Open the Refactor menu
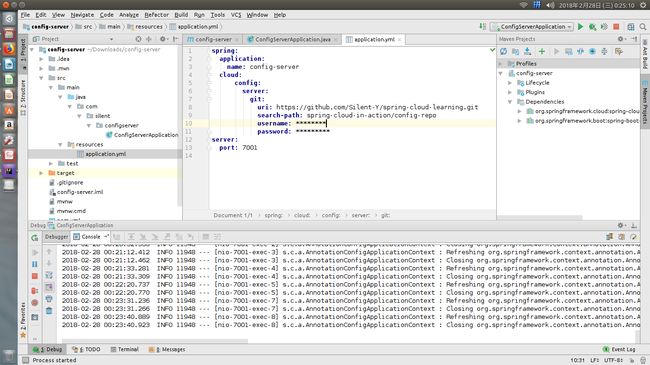This screenshot has height=365, width=650. pos(156,15)
